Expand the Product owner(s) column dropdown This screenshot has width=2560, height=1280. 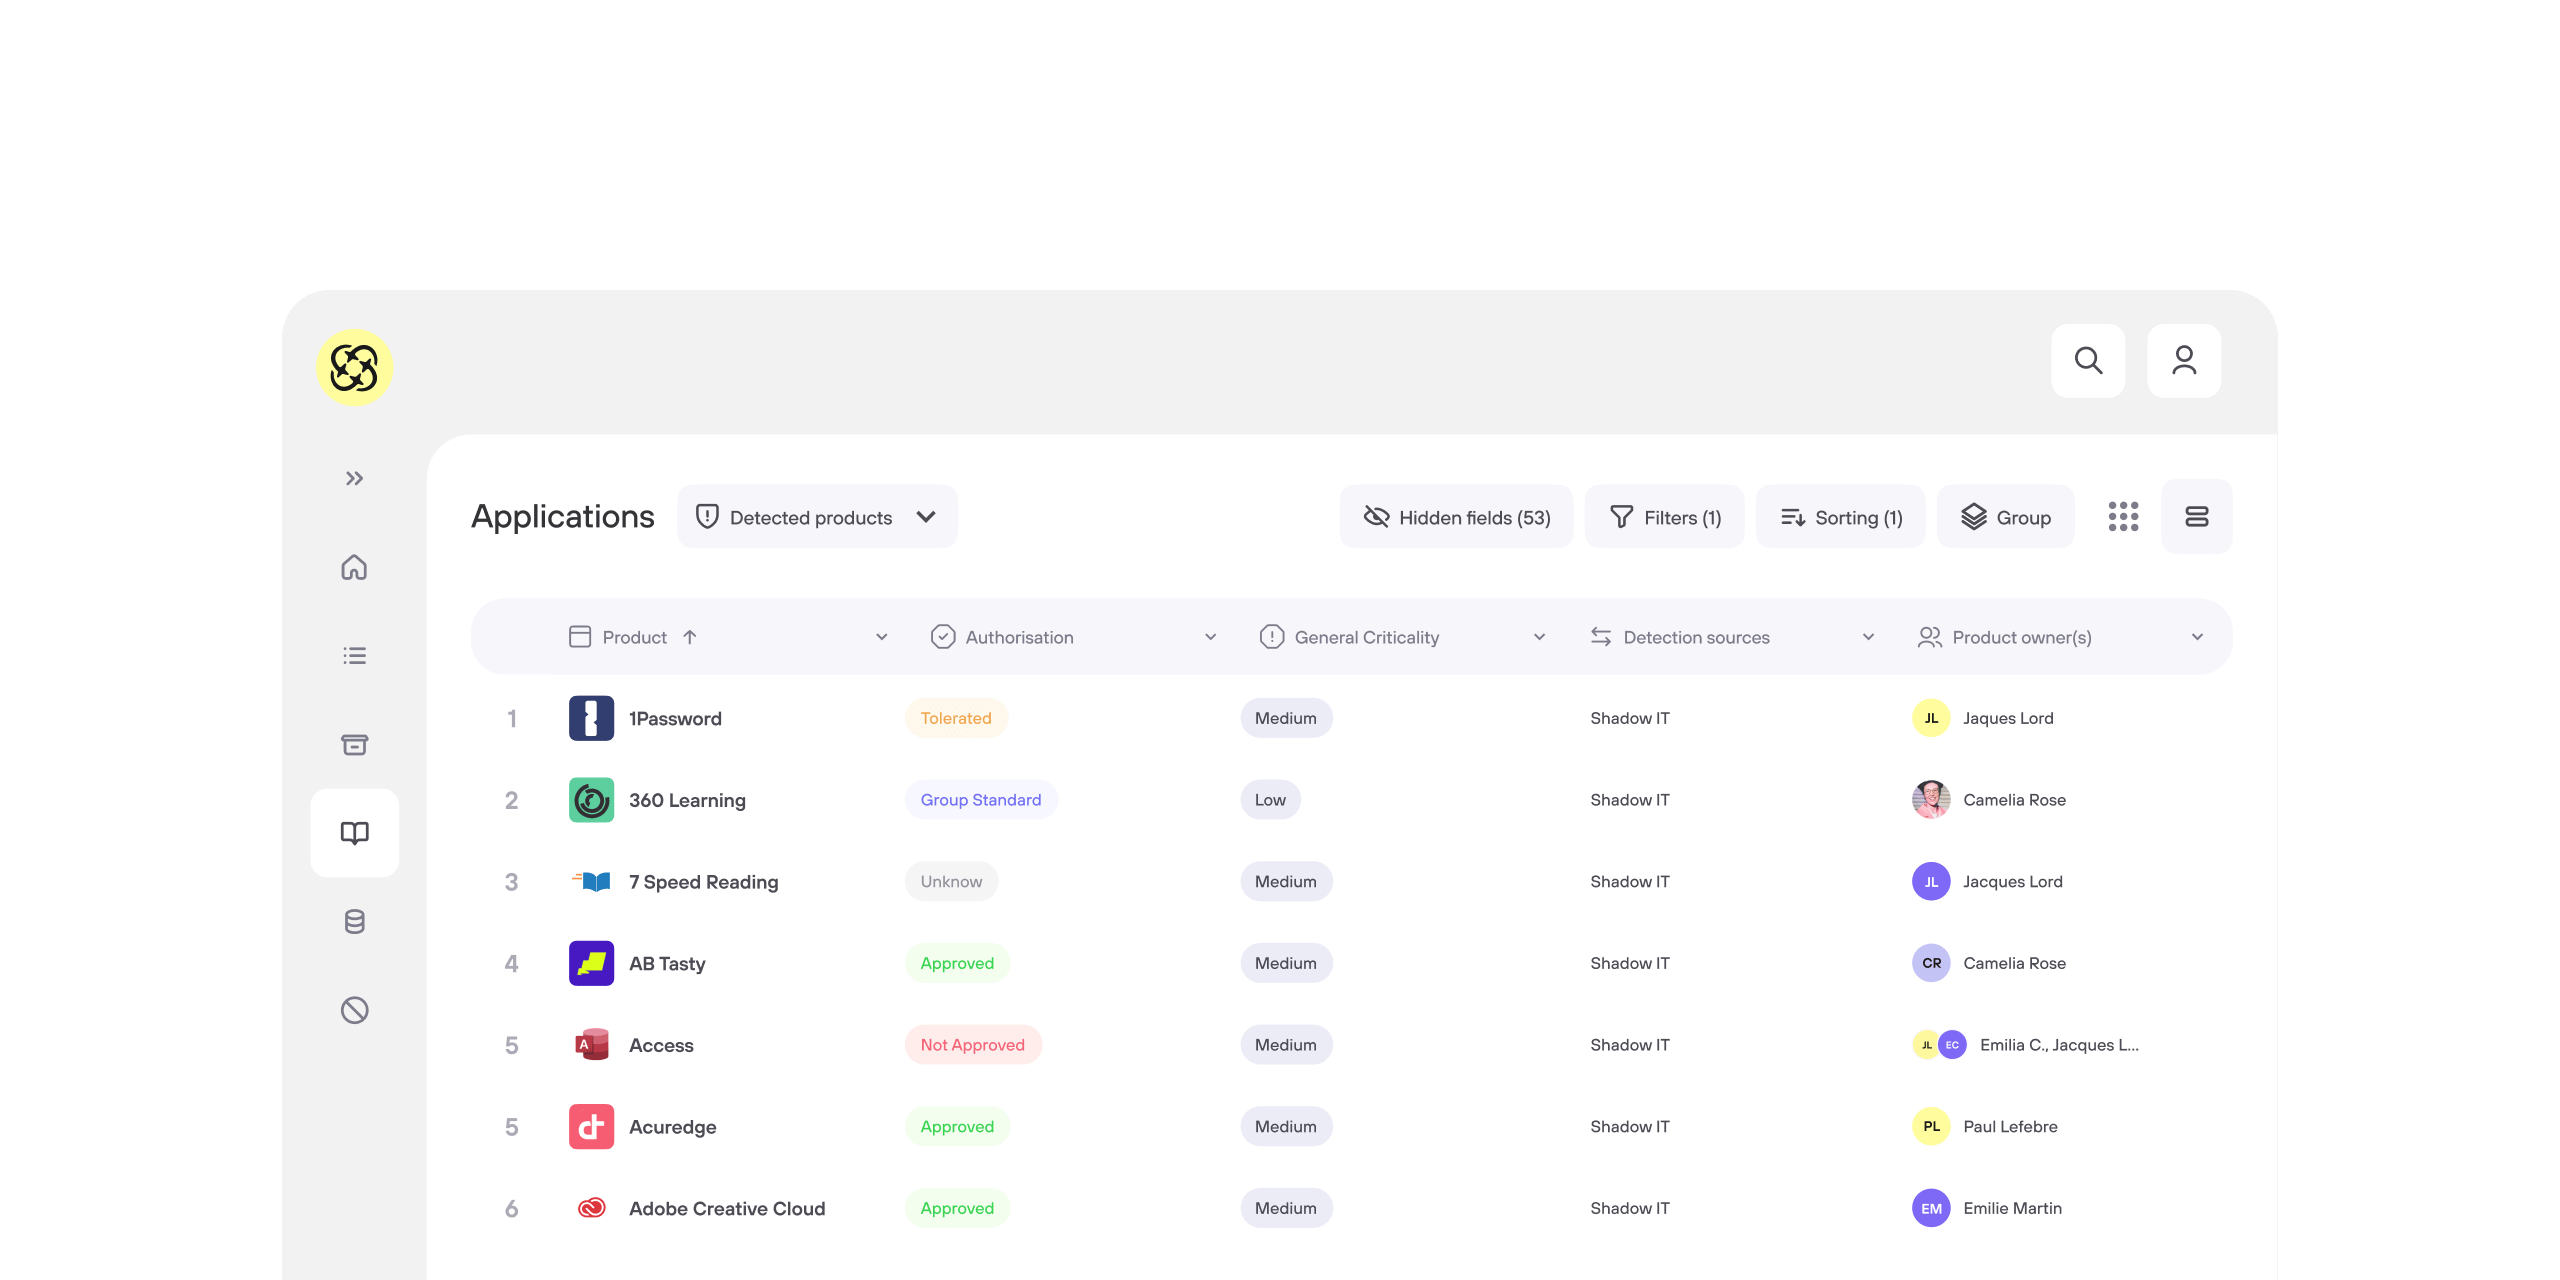click(2204, 637)
